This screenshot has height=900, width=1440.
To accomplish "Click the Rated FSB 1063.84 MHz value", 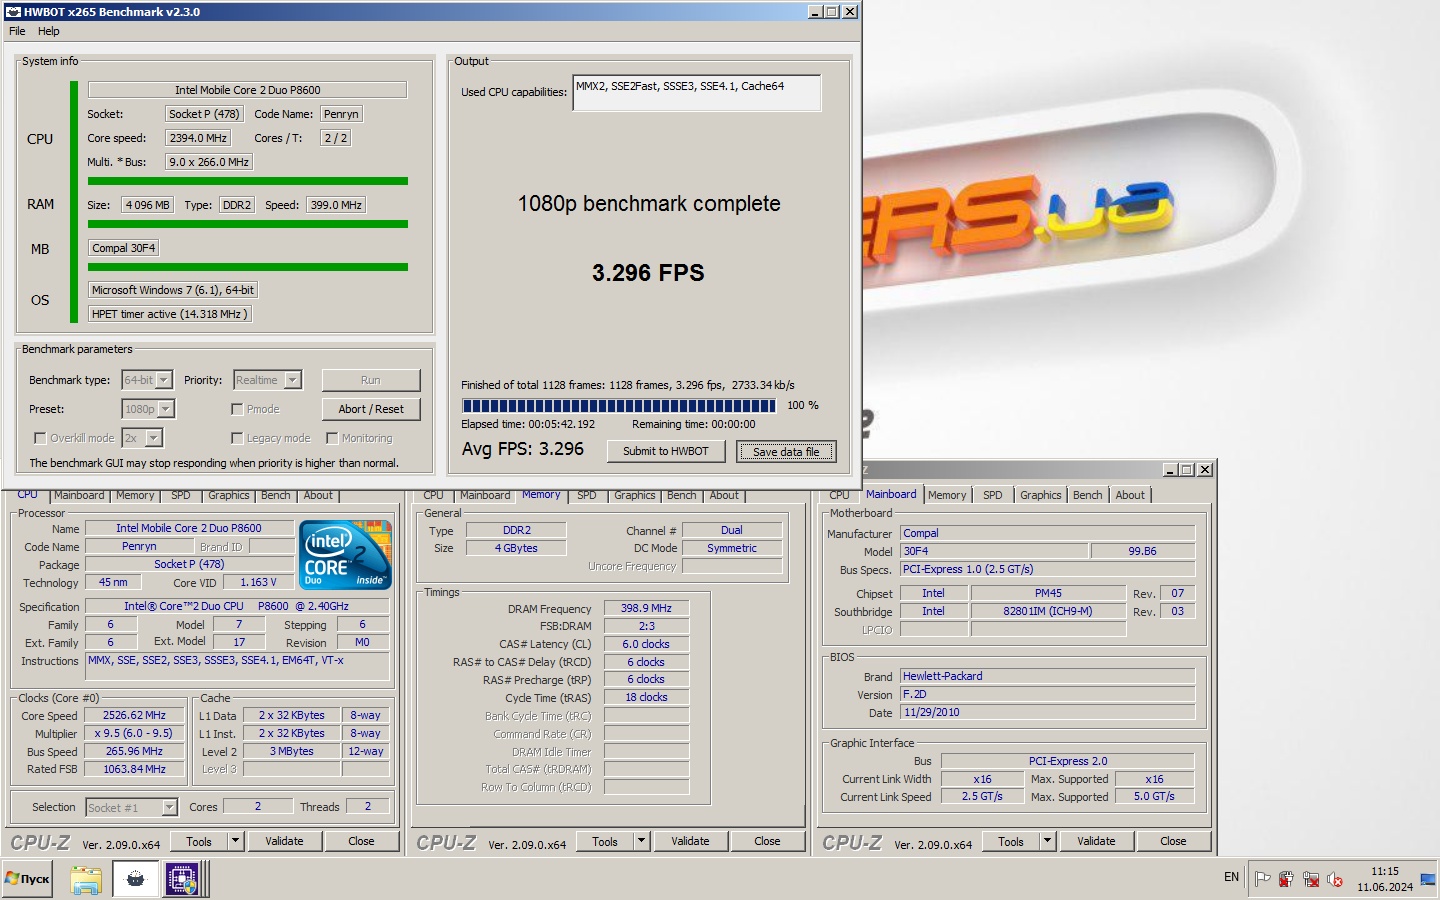I will tap(134, 770).
